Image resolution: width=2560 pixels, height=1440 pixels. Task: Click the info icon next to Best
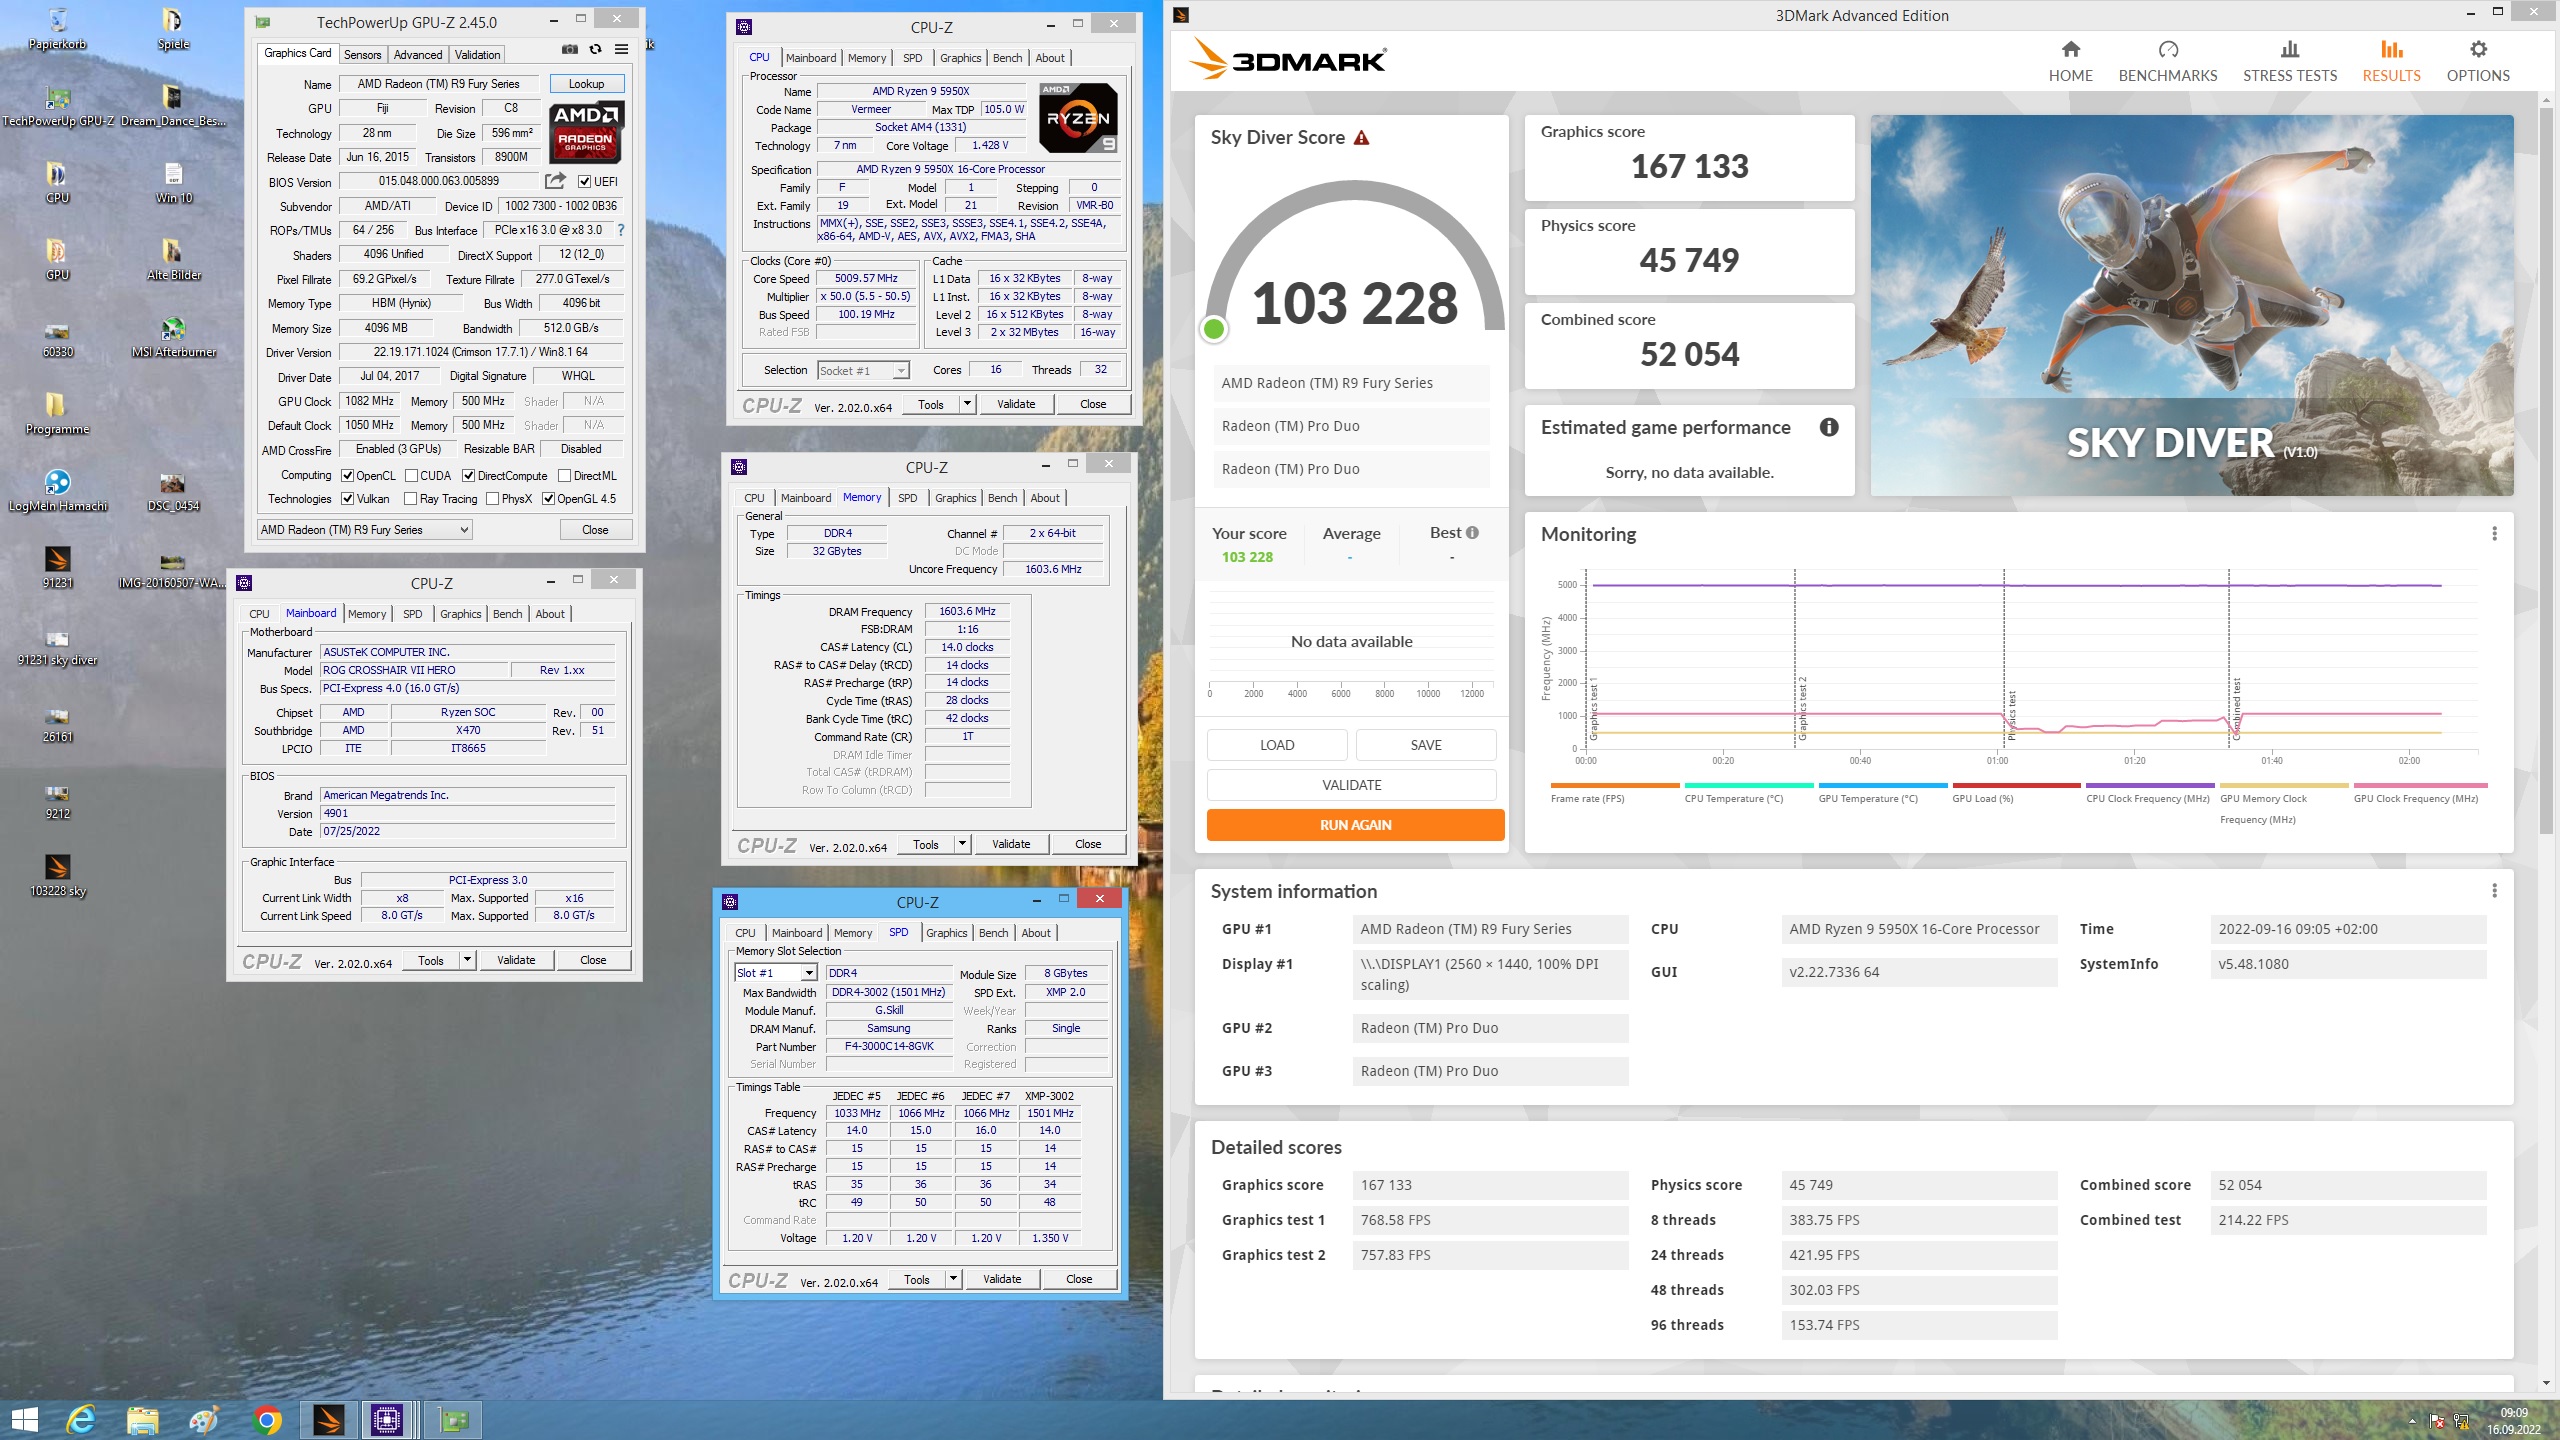click(1472, 533)
